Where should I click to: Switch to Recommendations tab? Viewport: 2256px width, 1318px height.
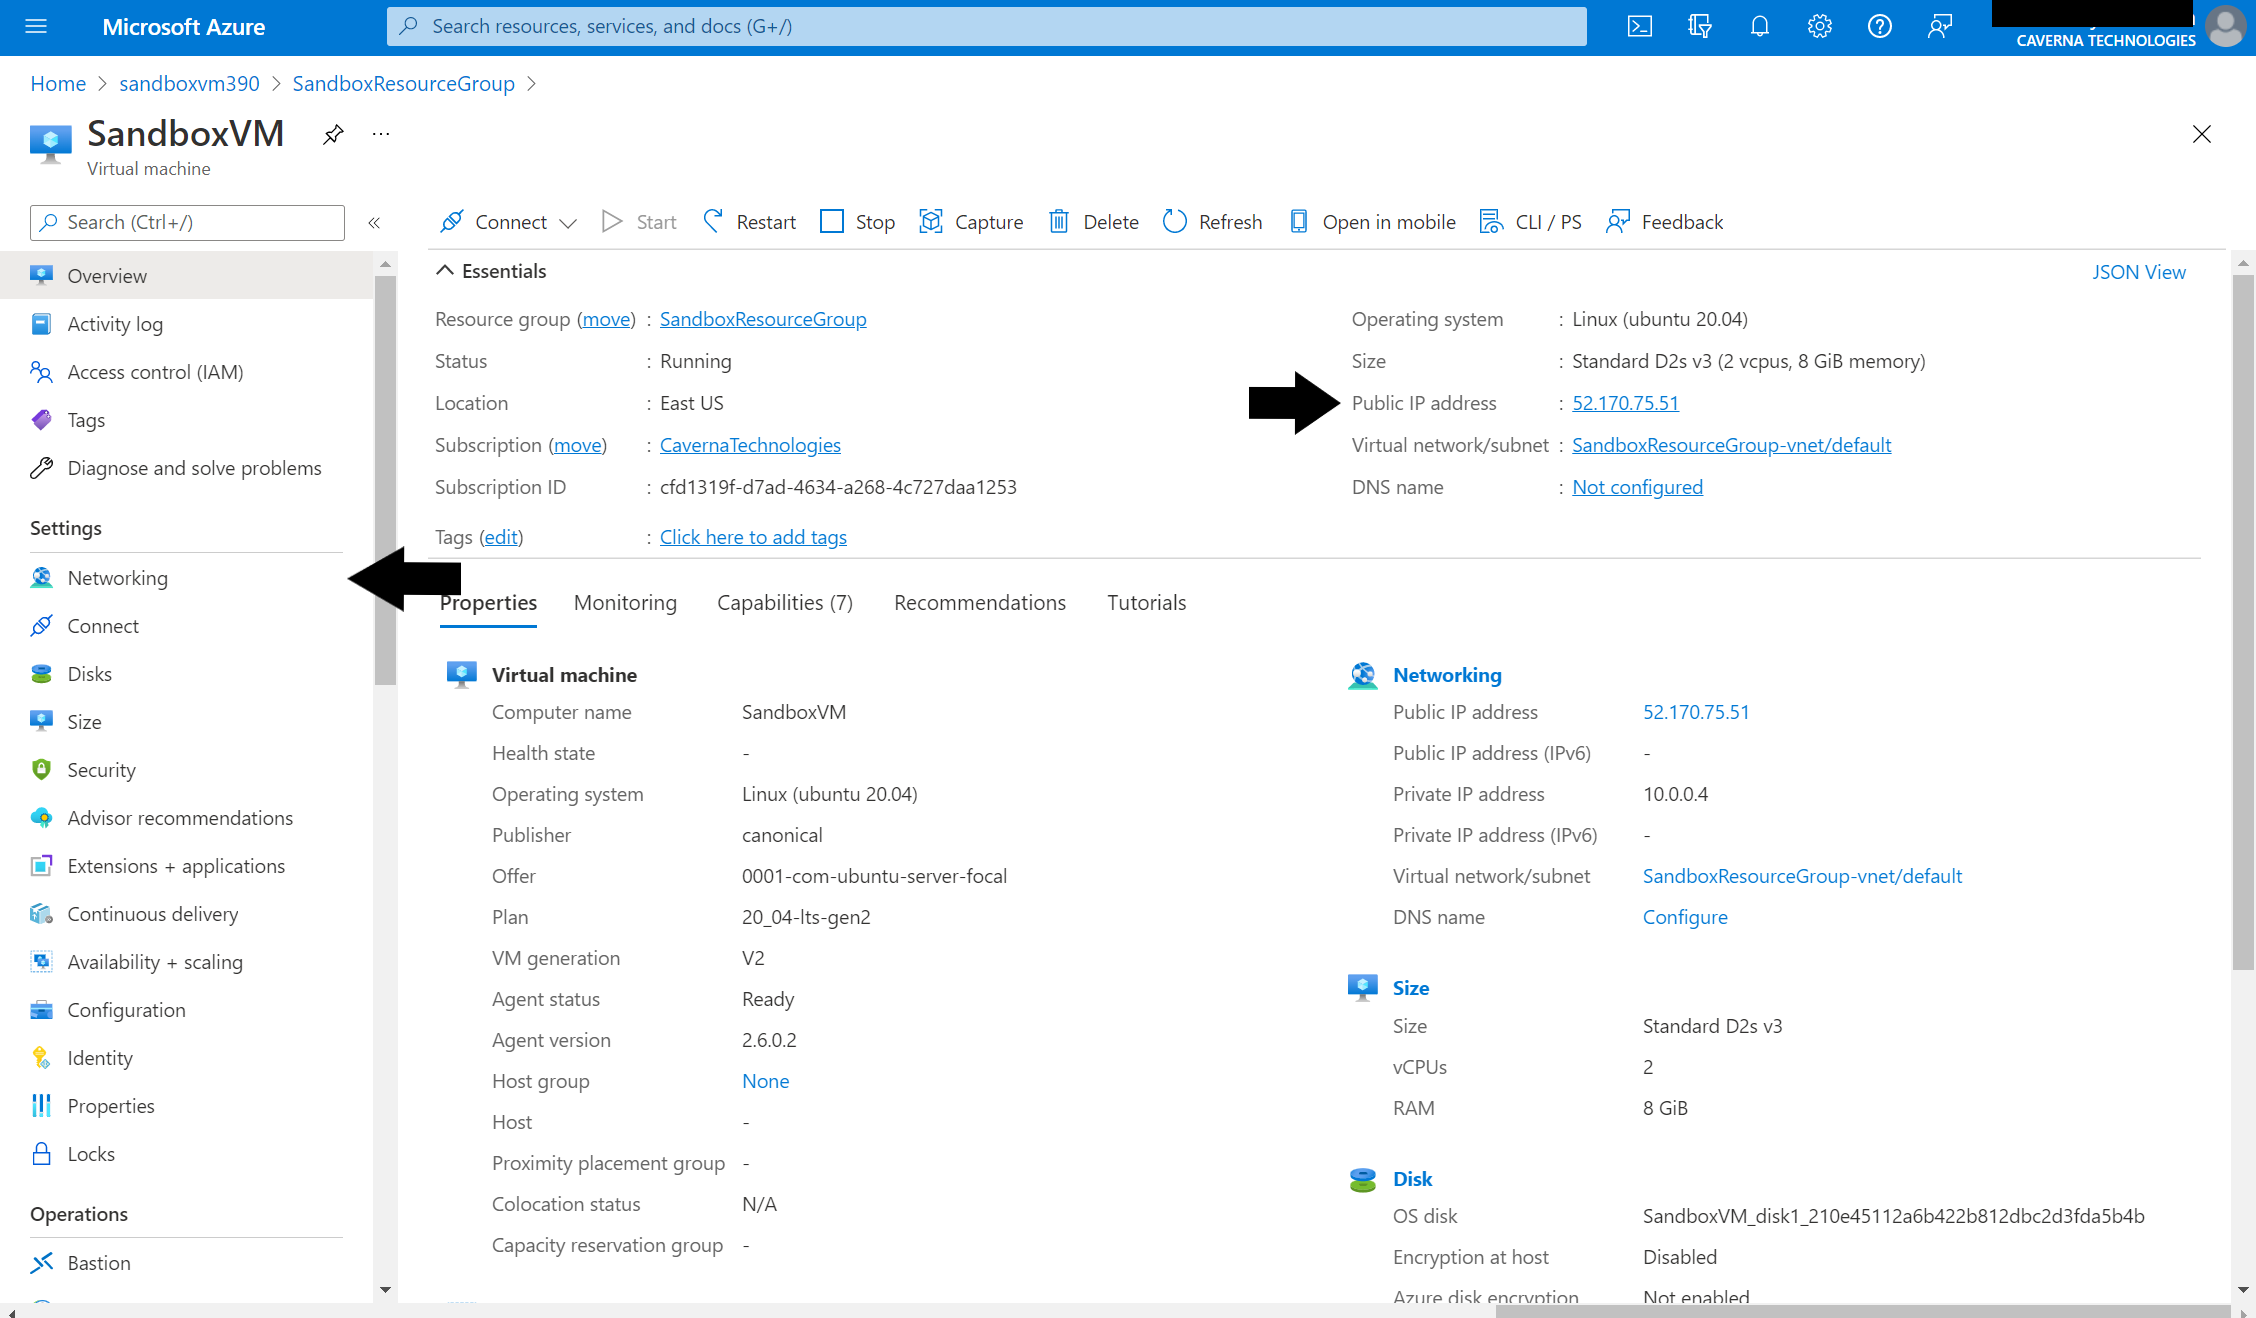coord(980,602)
